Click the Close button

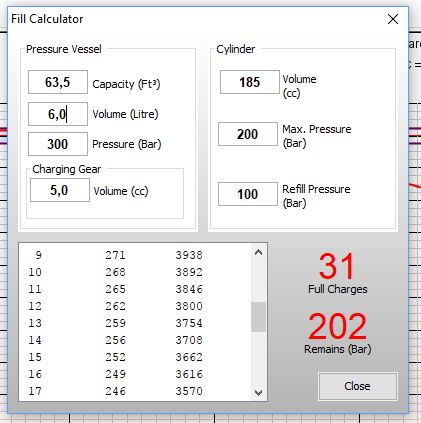pos(358,386)
